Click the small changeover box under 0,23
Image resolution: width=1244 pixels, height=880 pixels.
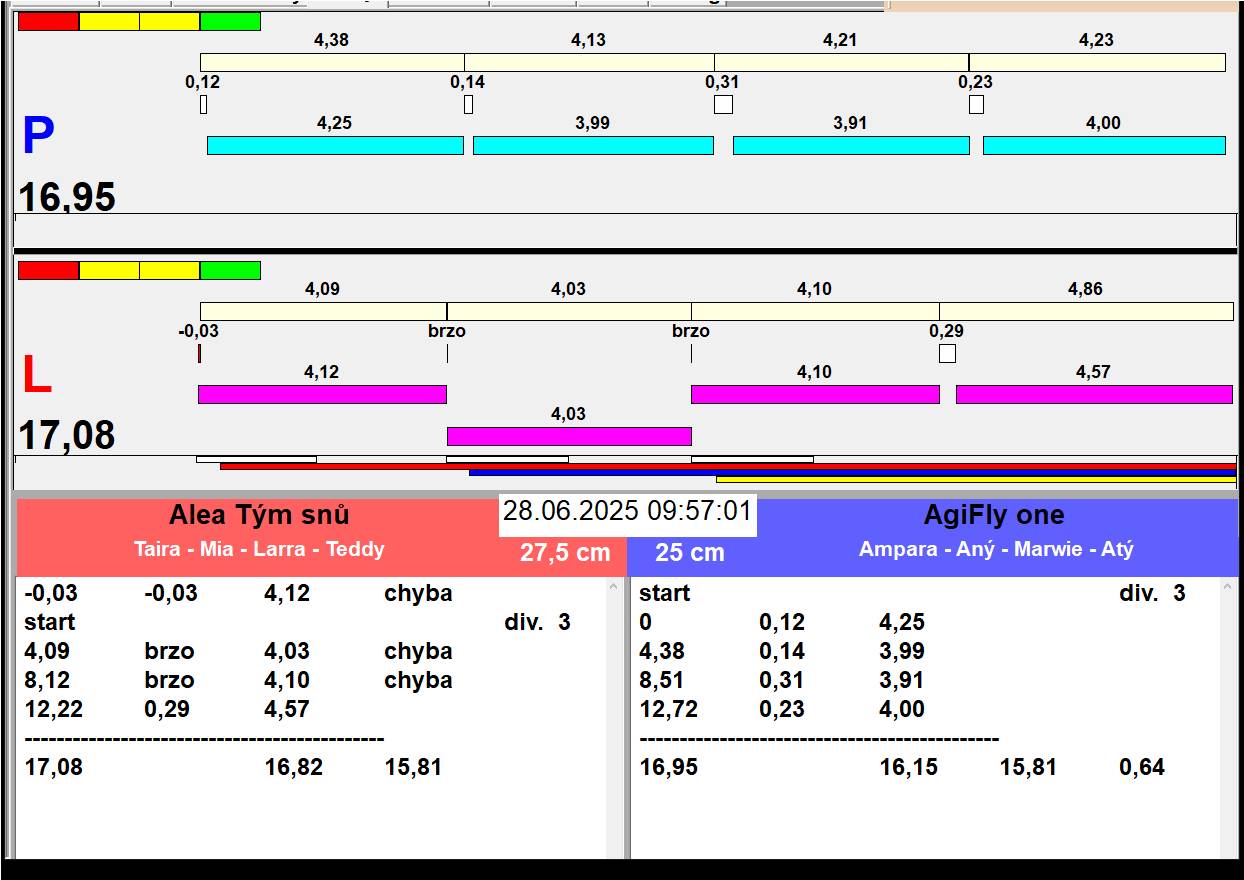(x=976, y=104)
